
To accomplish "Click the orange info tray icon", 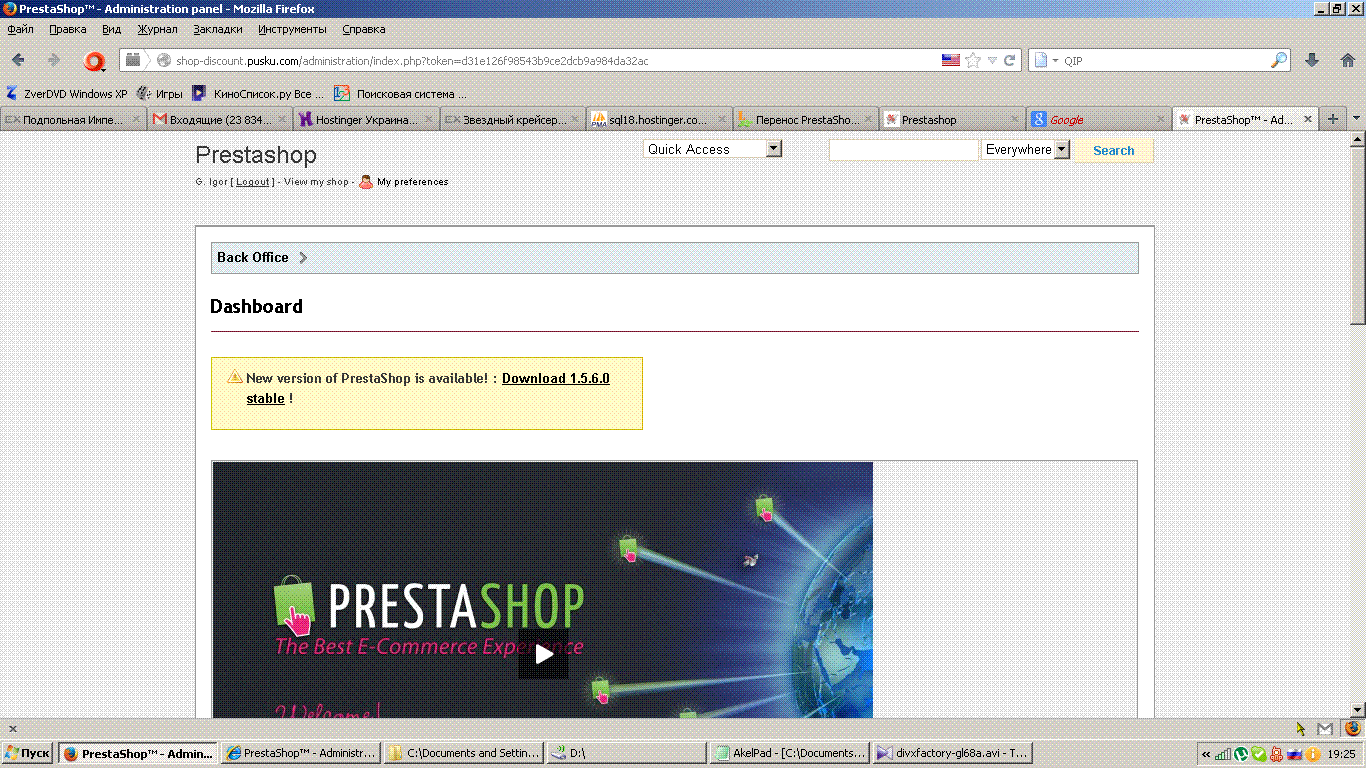I will pos(1312,753).
